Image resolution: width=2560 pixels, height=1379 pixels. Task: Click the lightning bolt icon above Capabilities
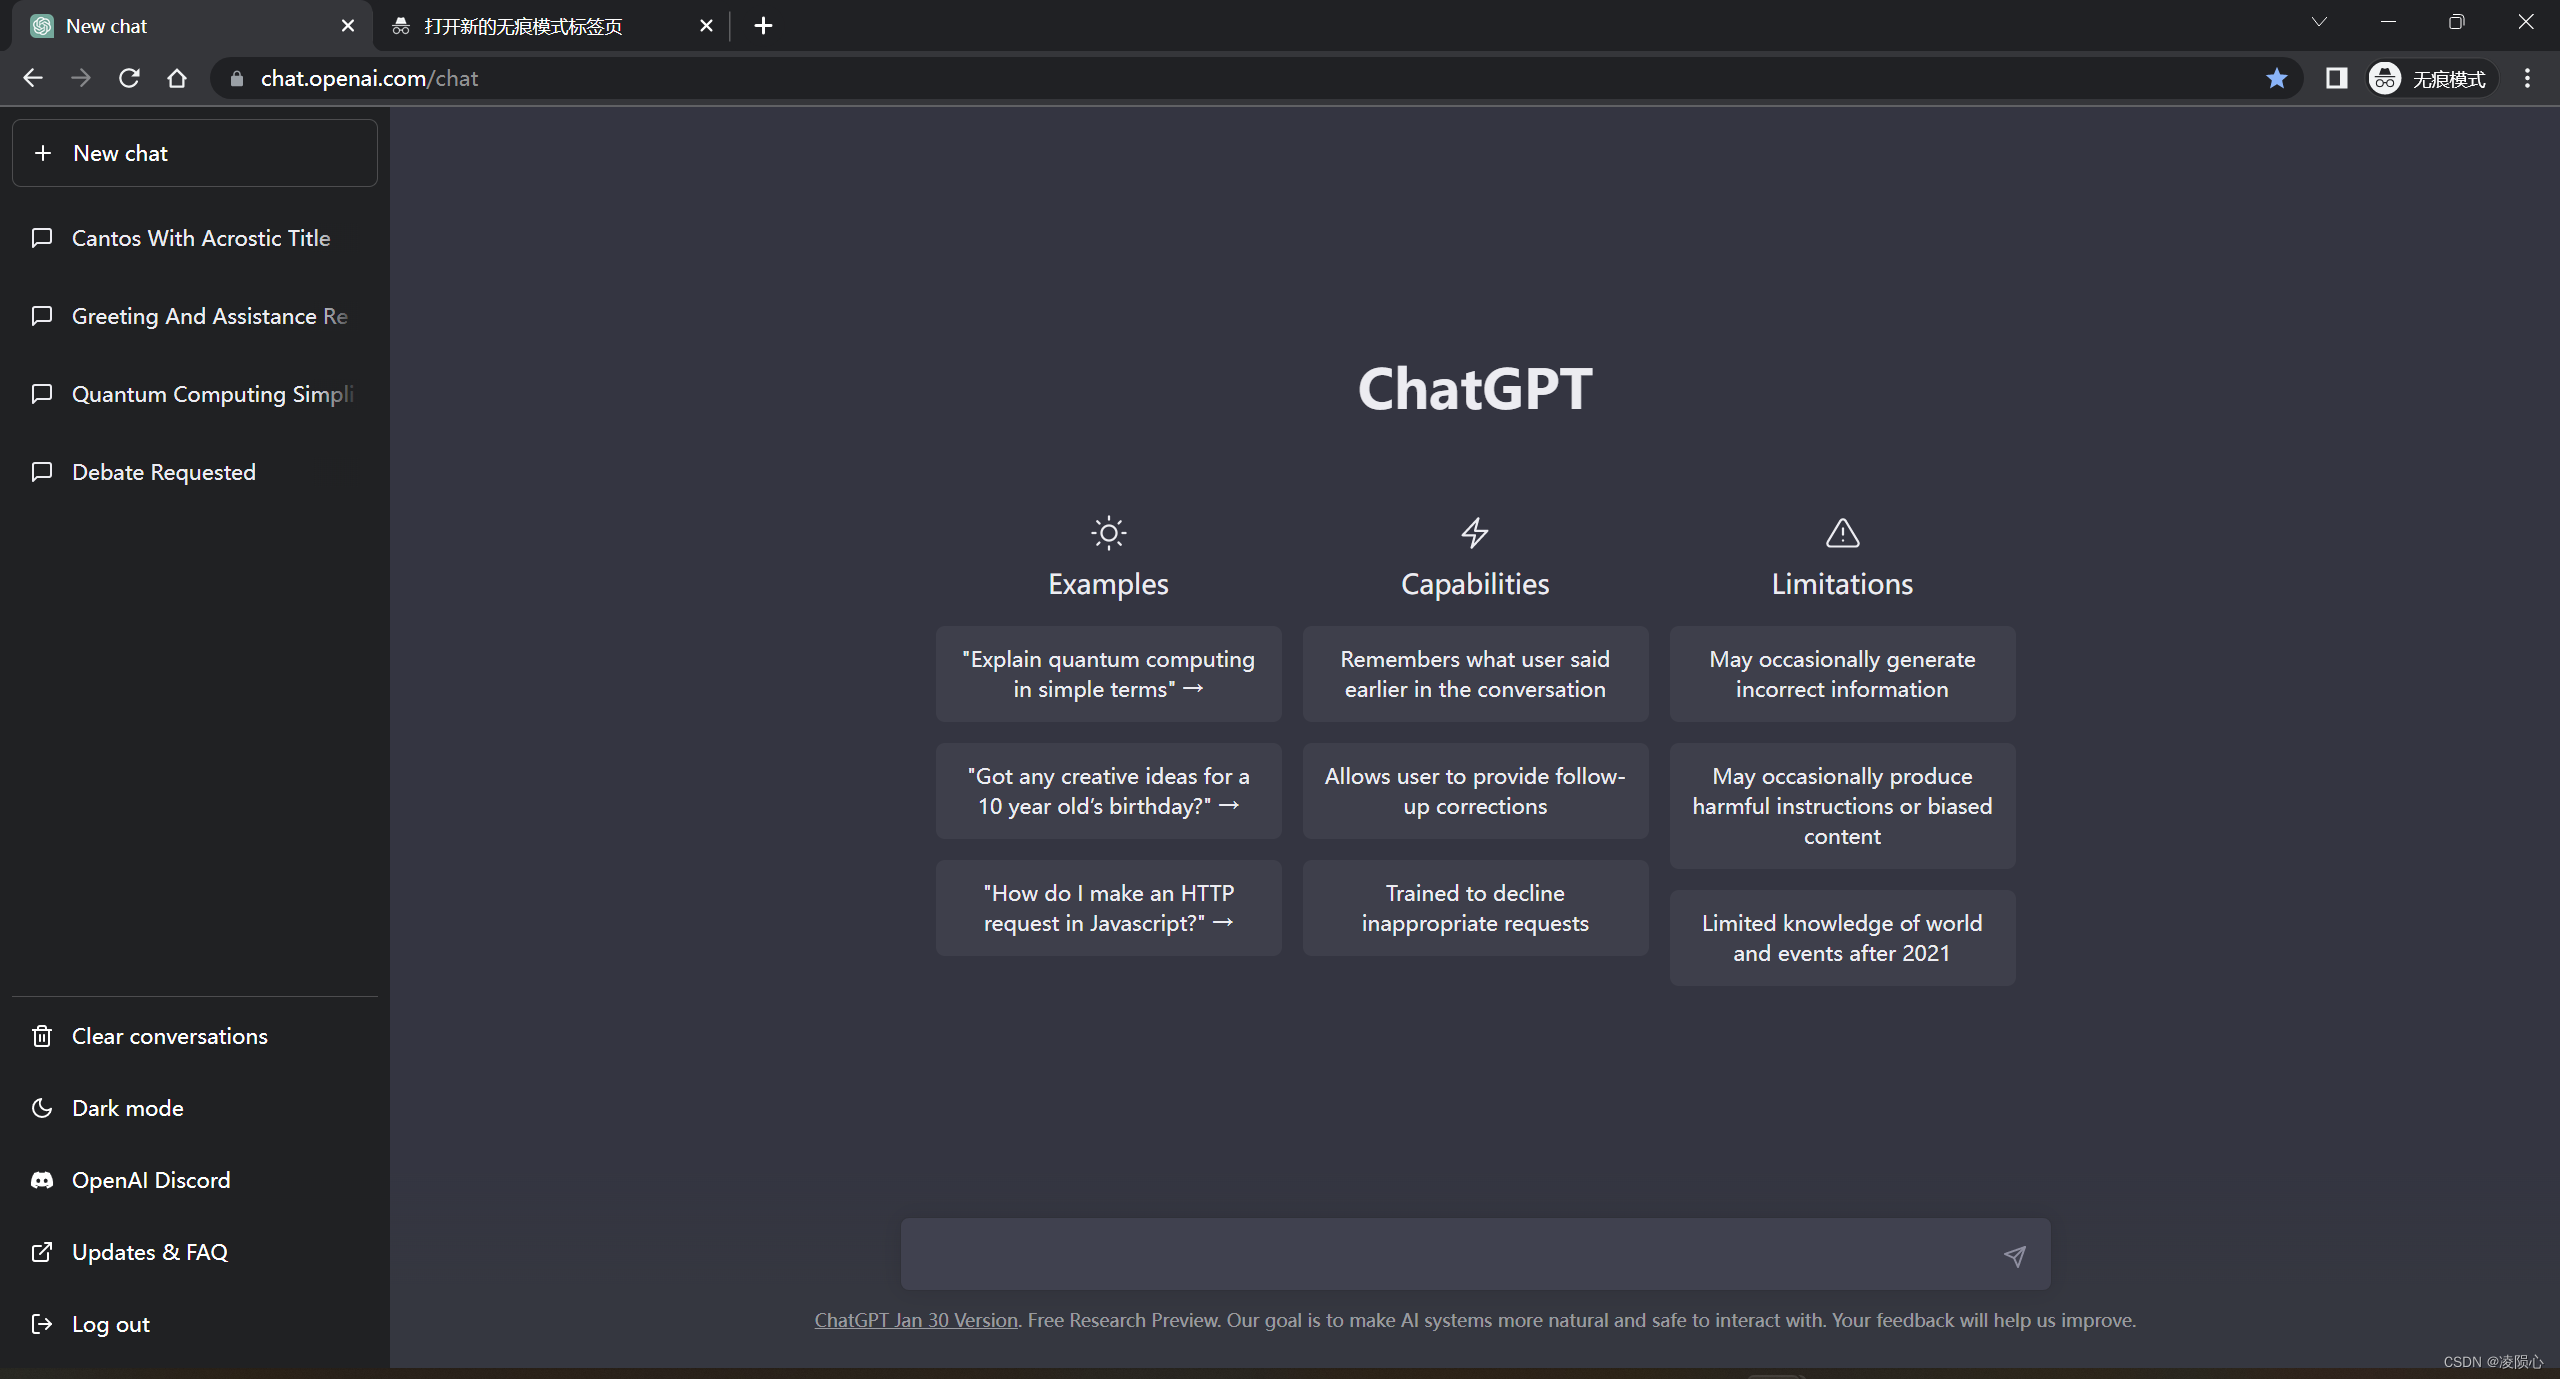click(1475, 533)
